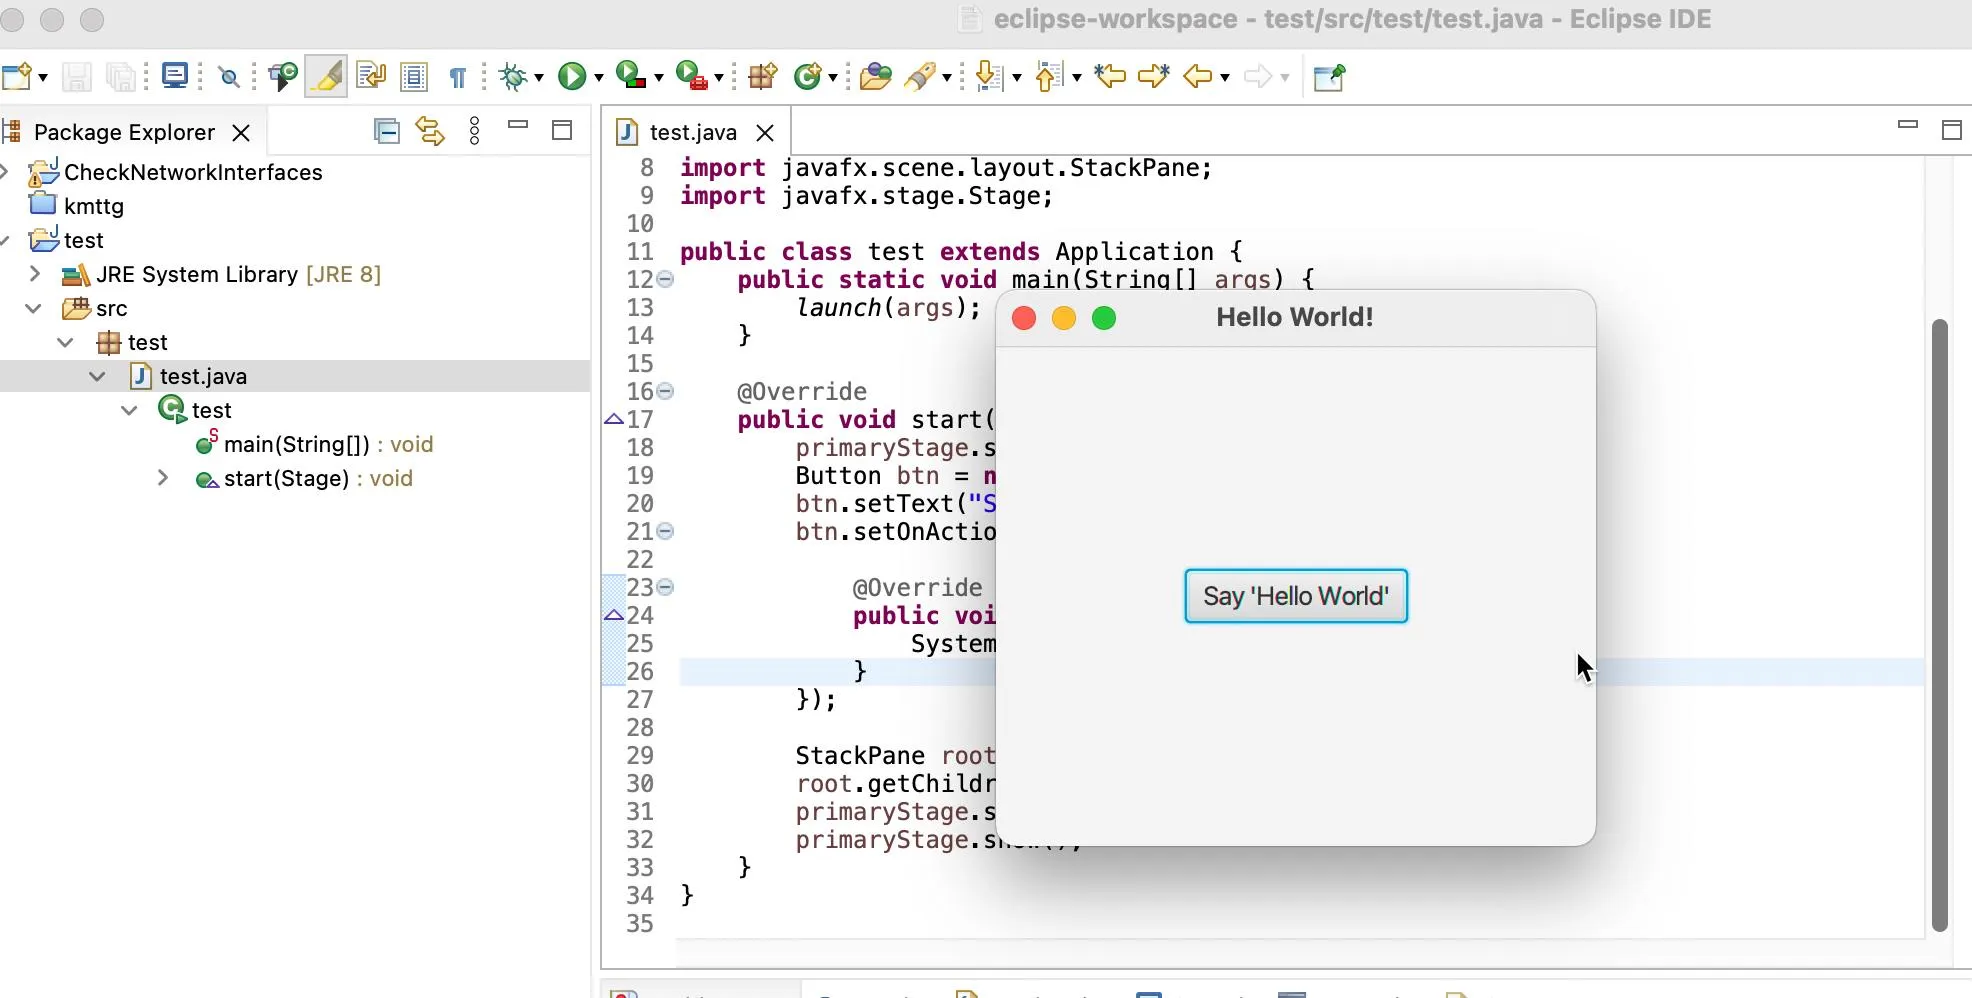Toggle Show Whitespace Characters pilcrow

457,77
